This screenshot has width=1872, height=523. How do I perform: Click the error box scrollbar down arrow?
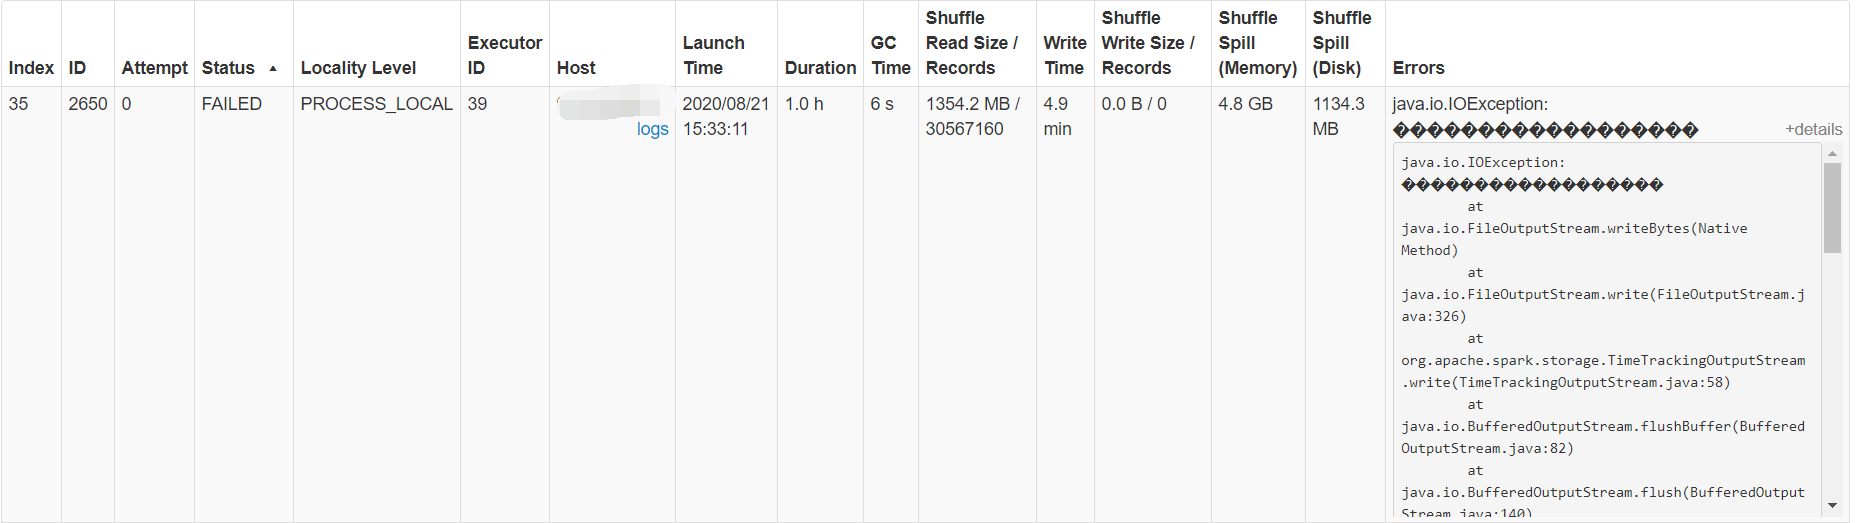coord(1832,506)
